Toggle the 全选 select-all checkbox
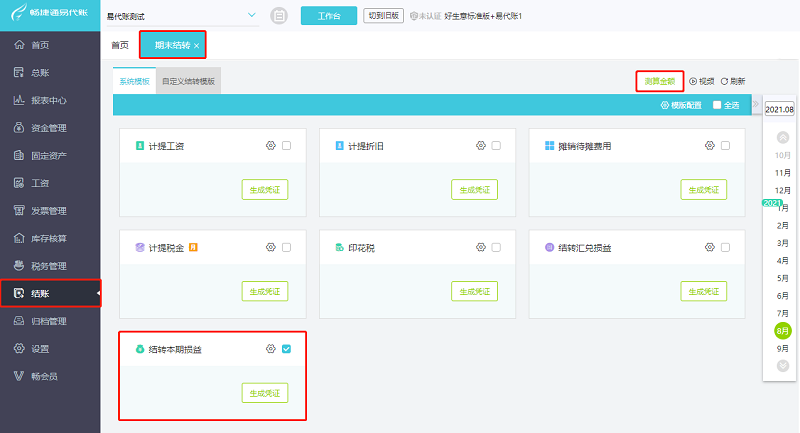 [x=717, y=105]
